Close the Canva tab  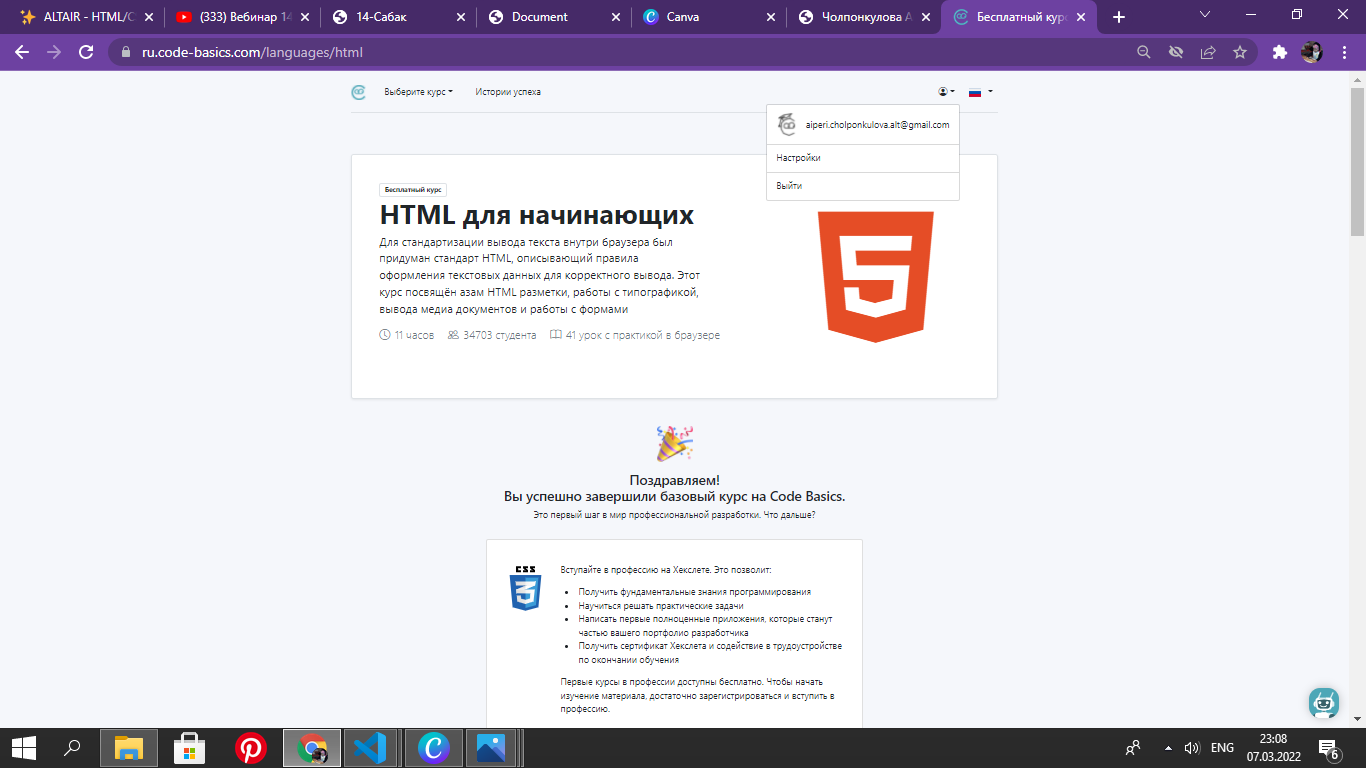[770, 17]
